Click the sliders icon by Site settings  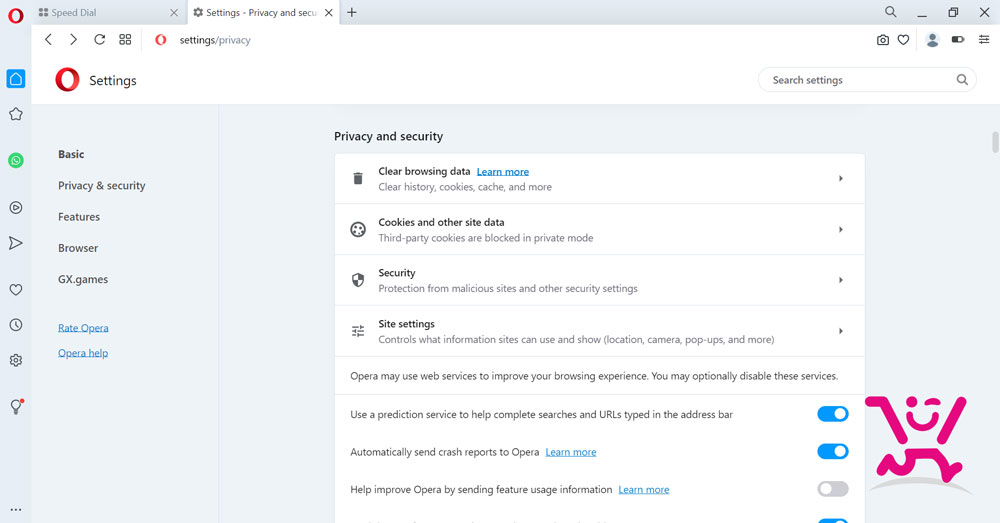point(358,331)
